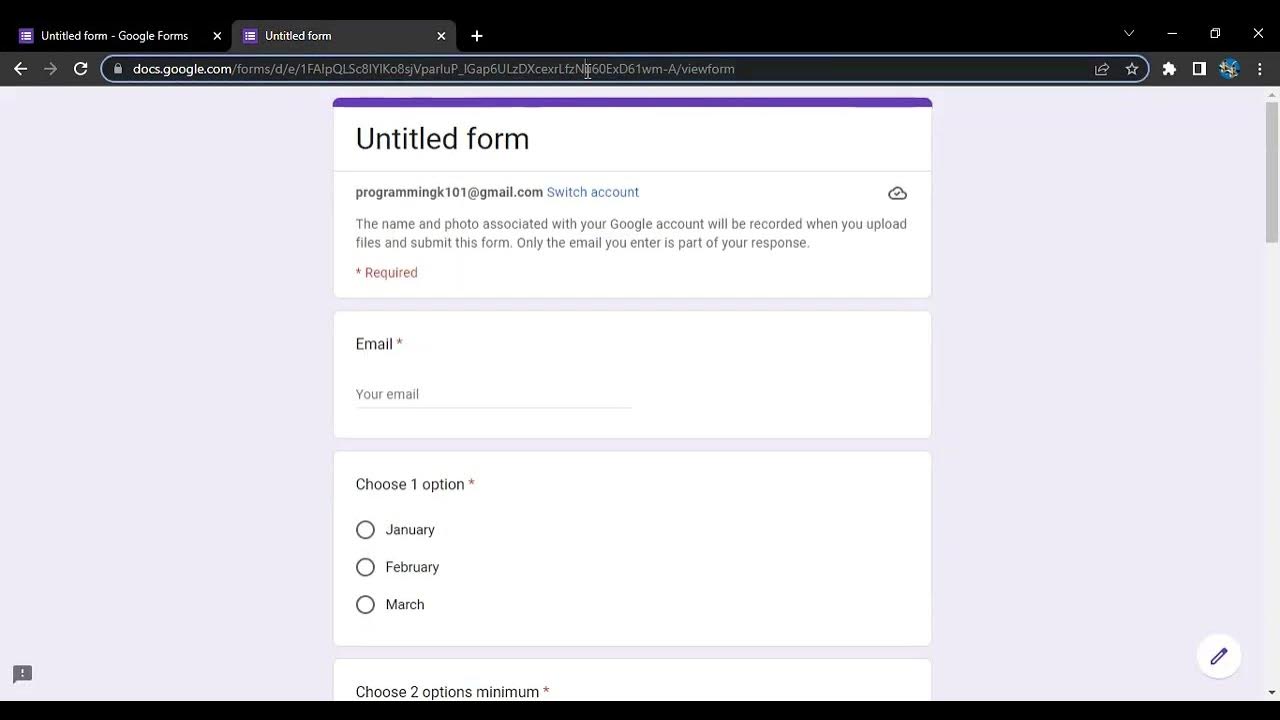Open the Chrome profile avatar

coord(1229,69)
